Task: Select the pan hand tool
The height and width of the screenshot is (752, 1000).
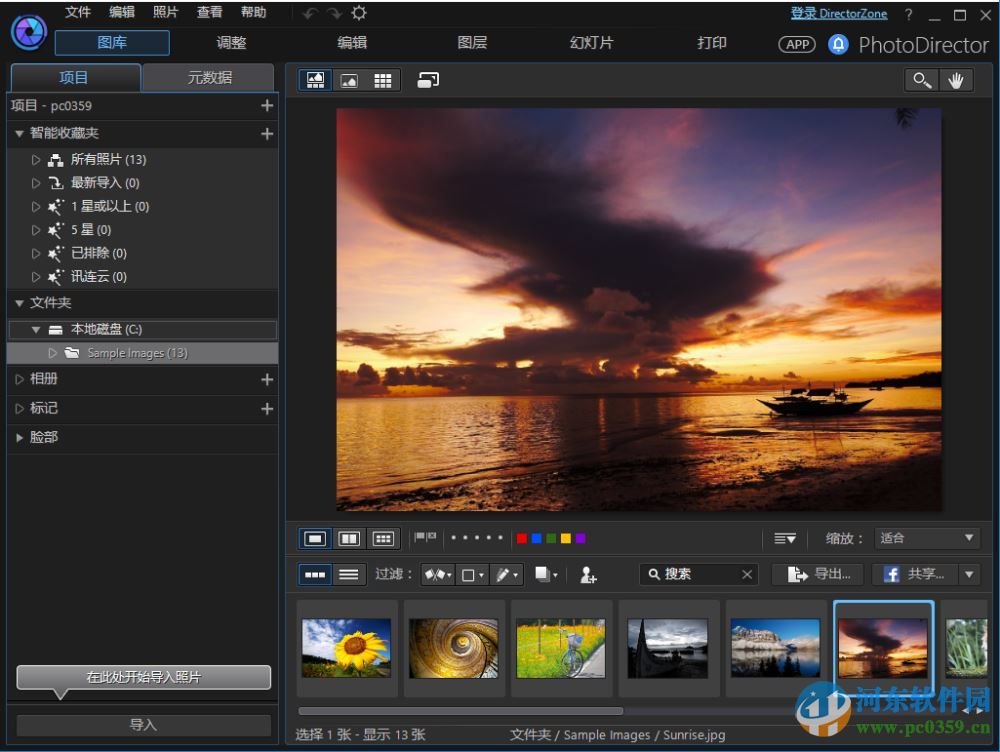Action: pyautogui.click(x=957, y=79)
